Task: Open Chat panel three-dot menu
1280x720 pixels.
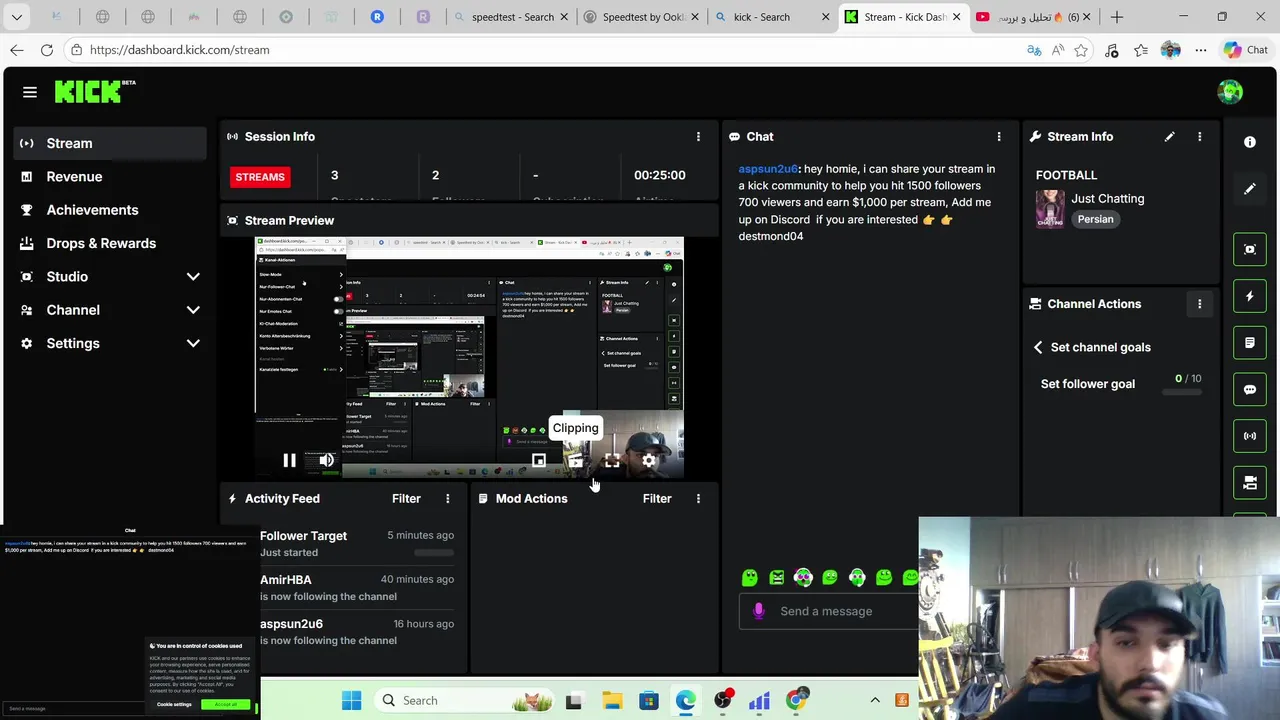Action: click(x=998, y=136)
